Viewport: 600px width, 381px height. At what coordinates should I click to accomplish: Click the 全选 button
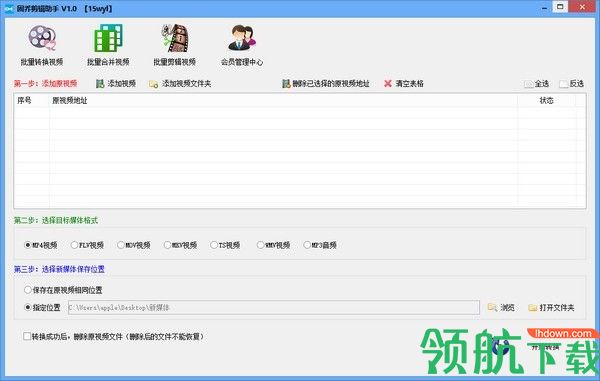(x=536, y=84)
